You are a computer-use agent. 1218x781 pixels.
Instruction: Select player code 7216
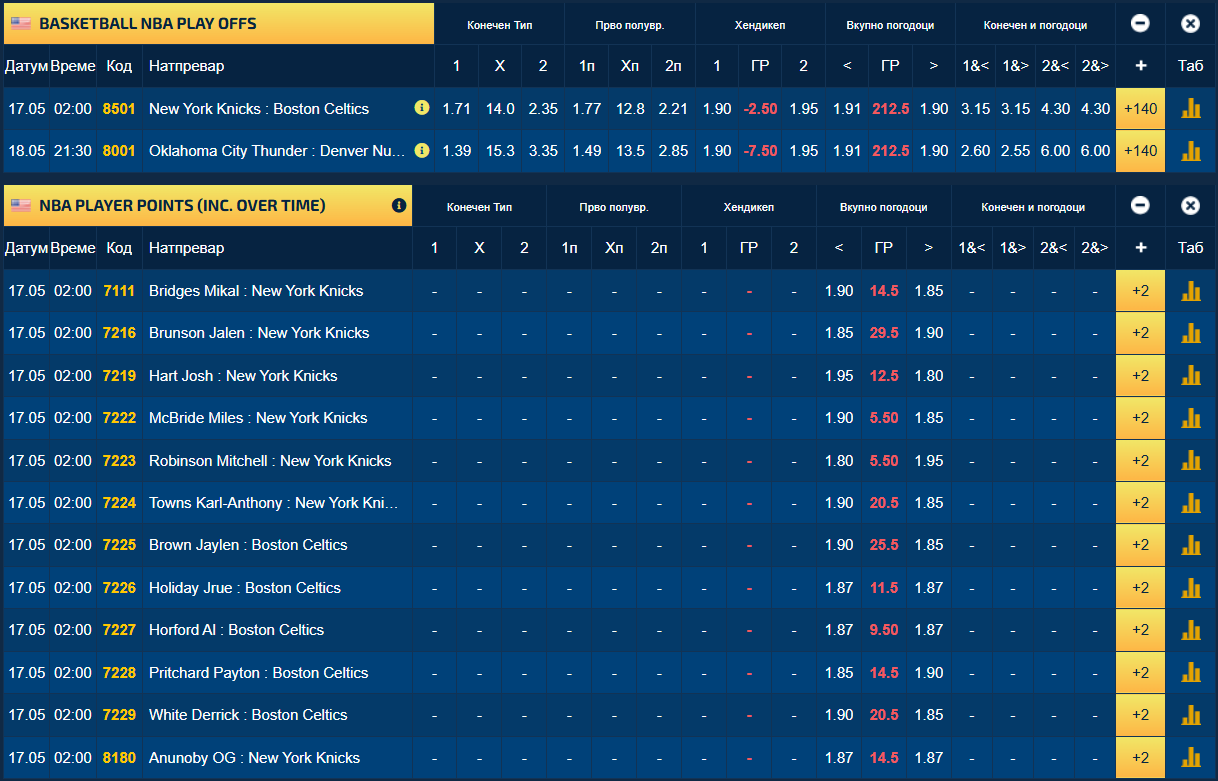tap(119, 333)
